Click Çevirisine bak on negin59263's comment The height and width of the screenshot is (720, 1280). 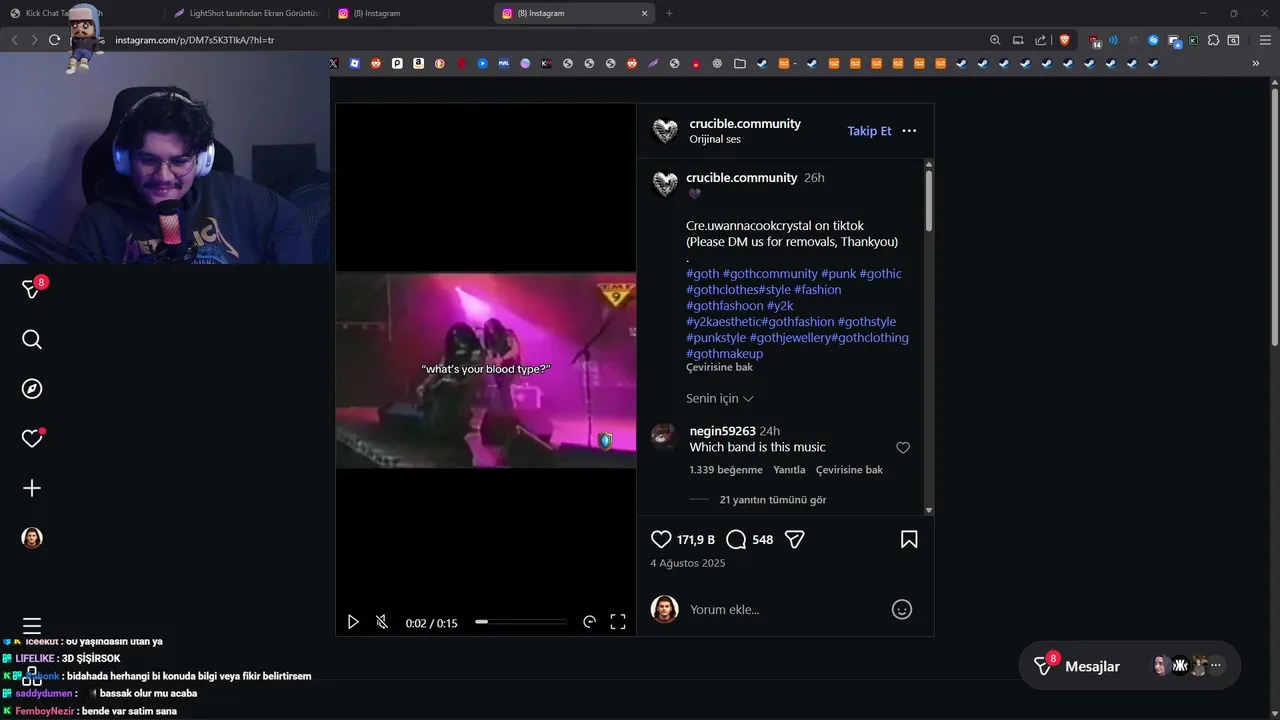click(x=849, y=470)
